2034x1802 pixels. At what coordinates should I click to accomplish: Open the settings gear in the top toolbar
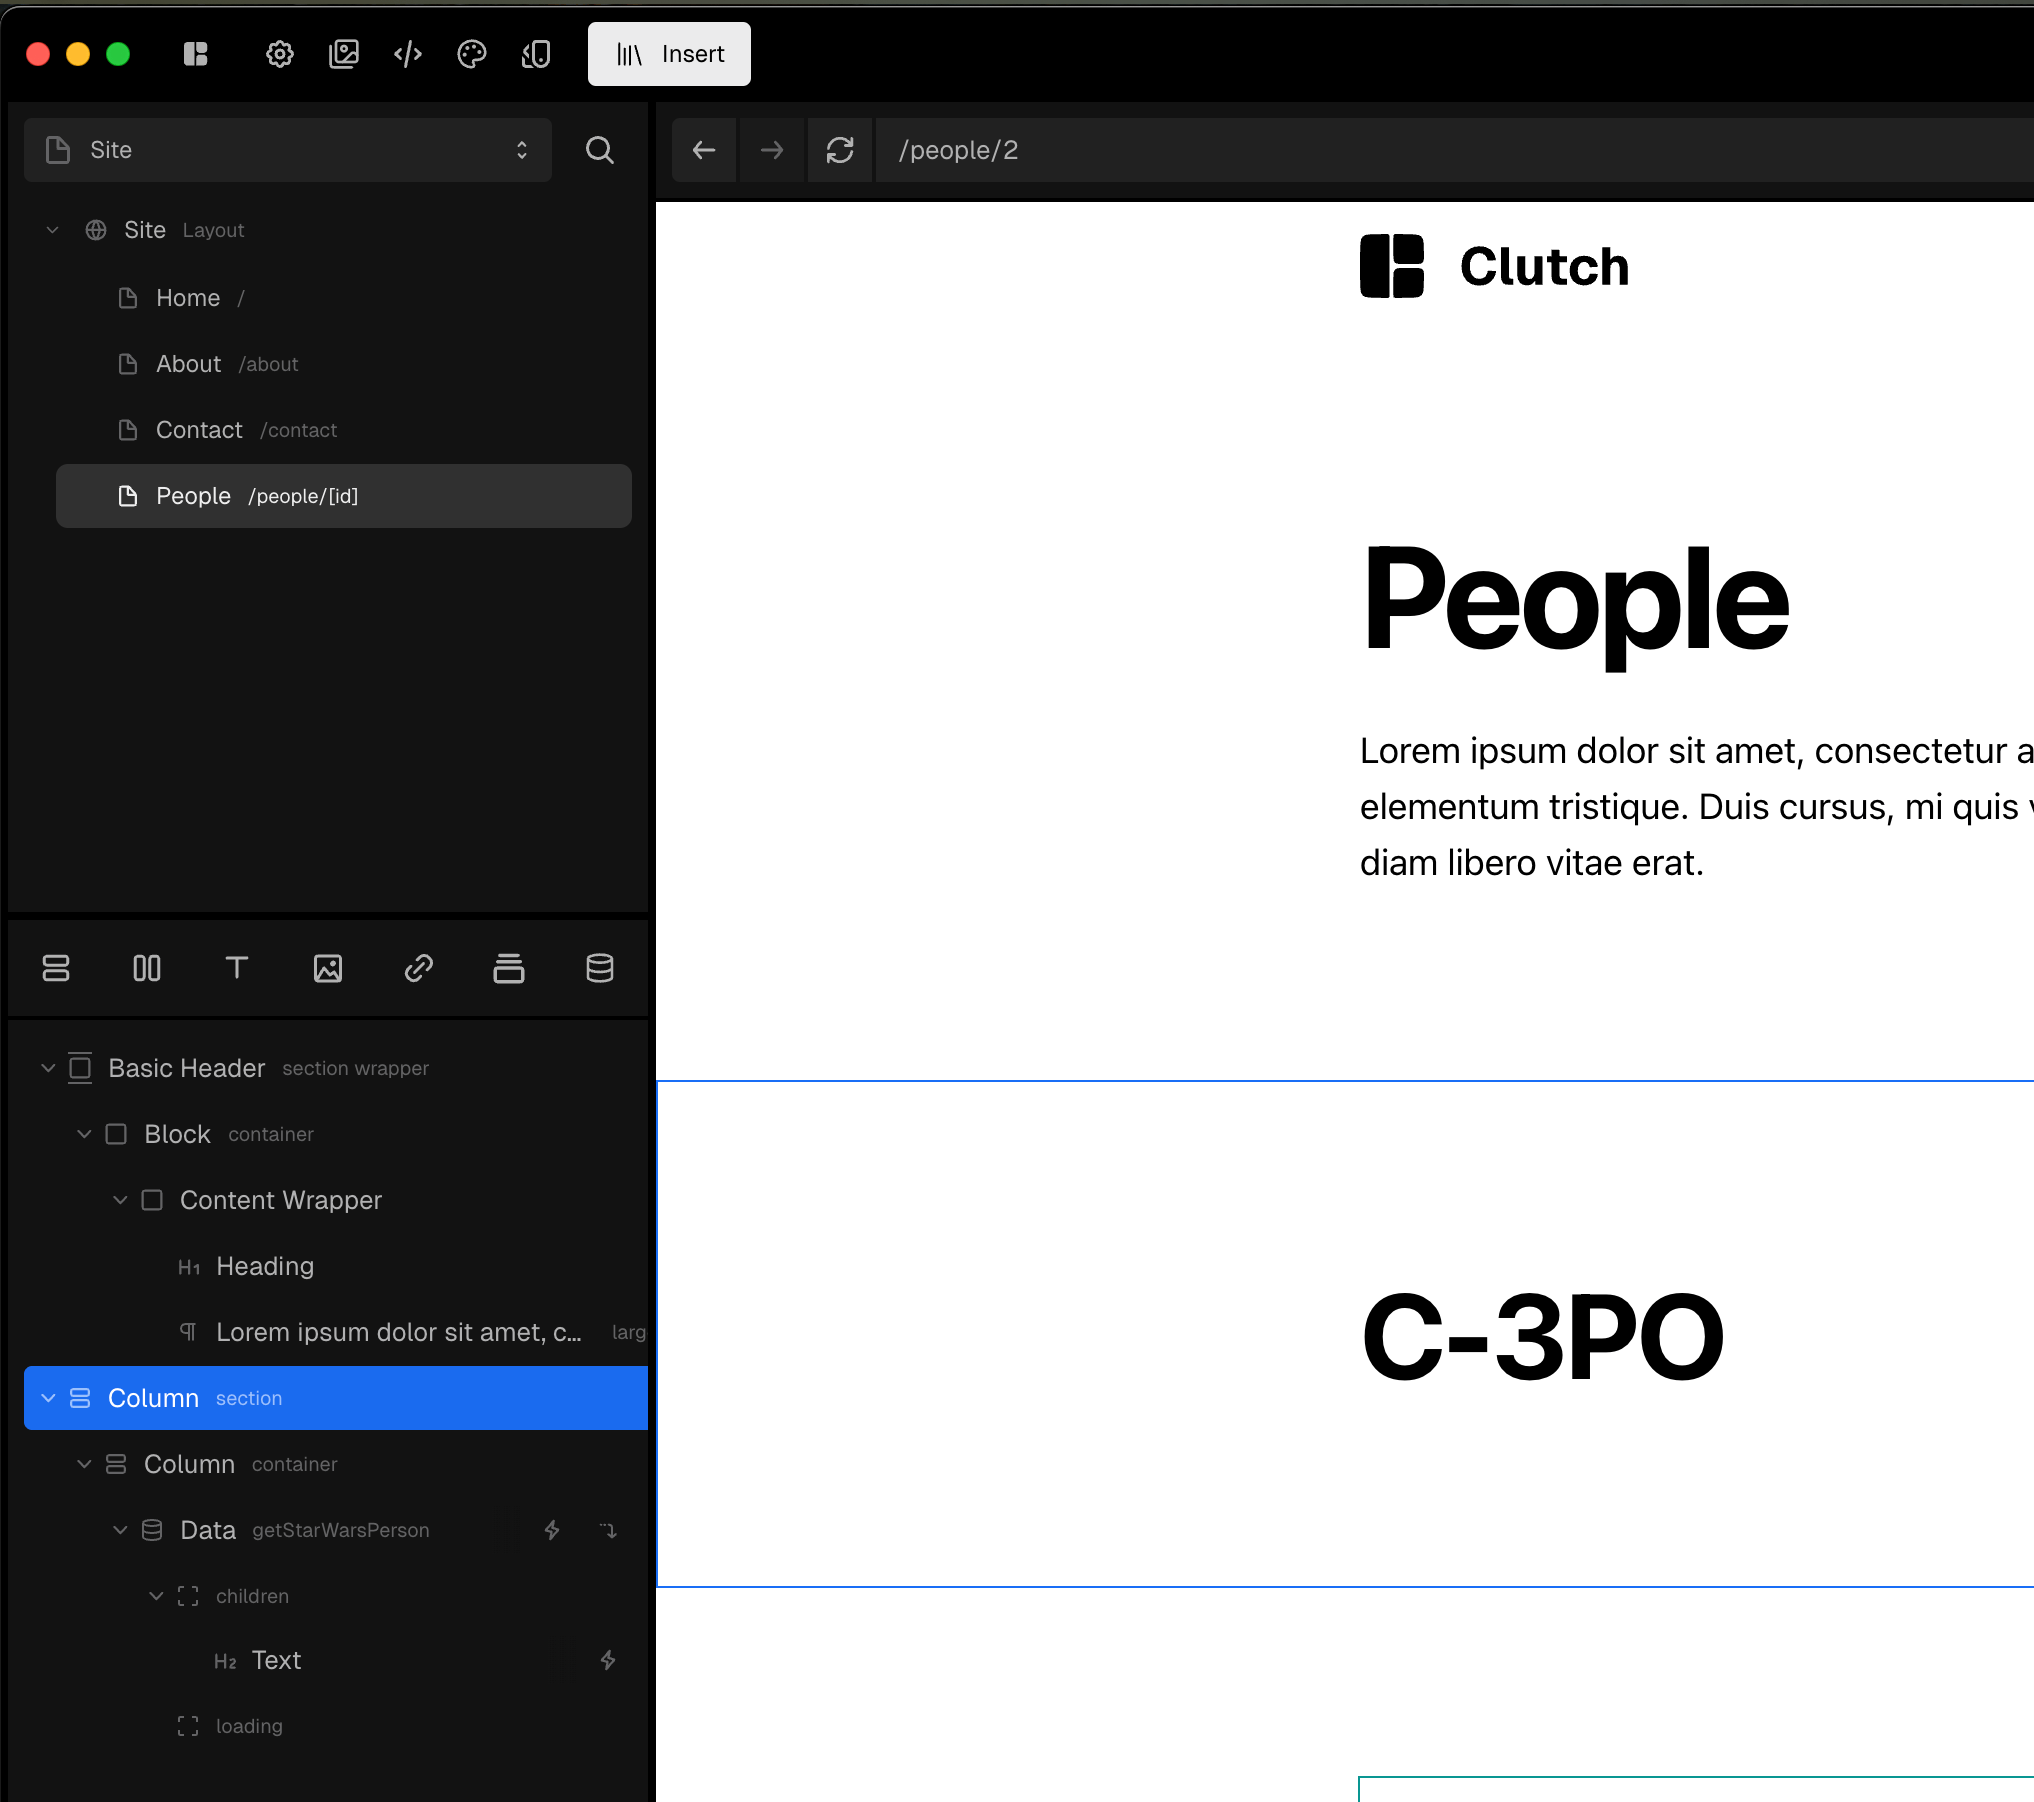coord(280,54)
